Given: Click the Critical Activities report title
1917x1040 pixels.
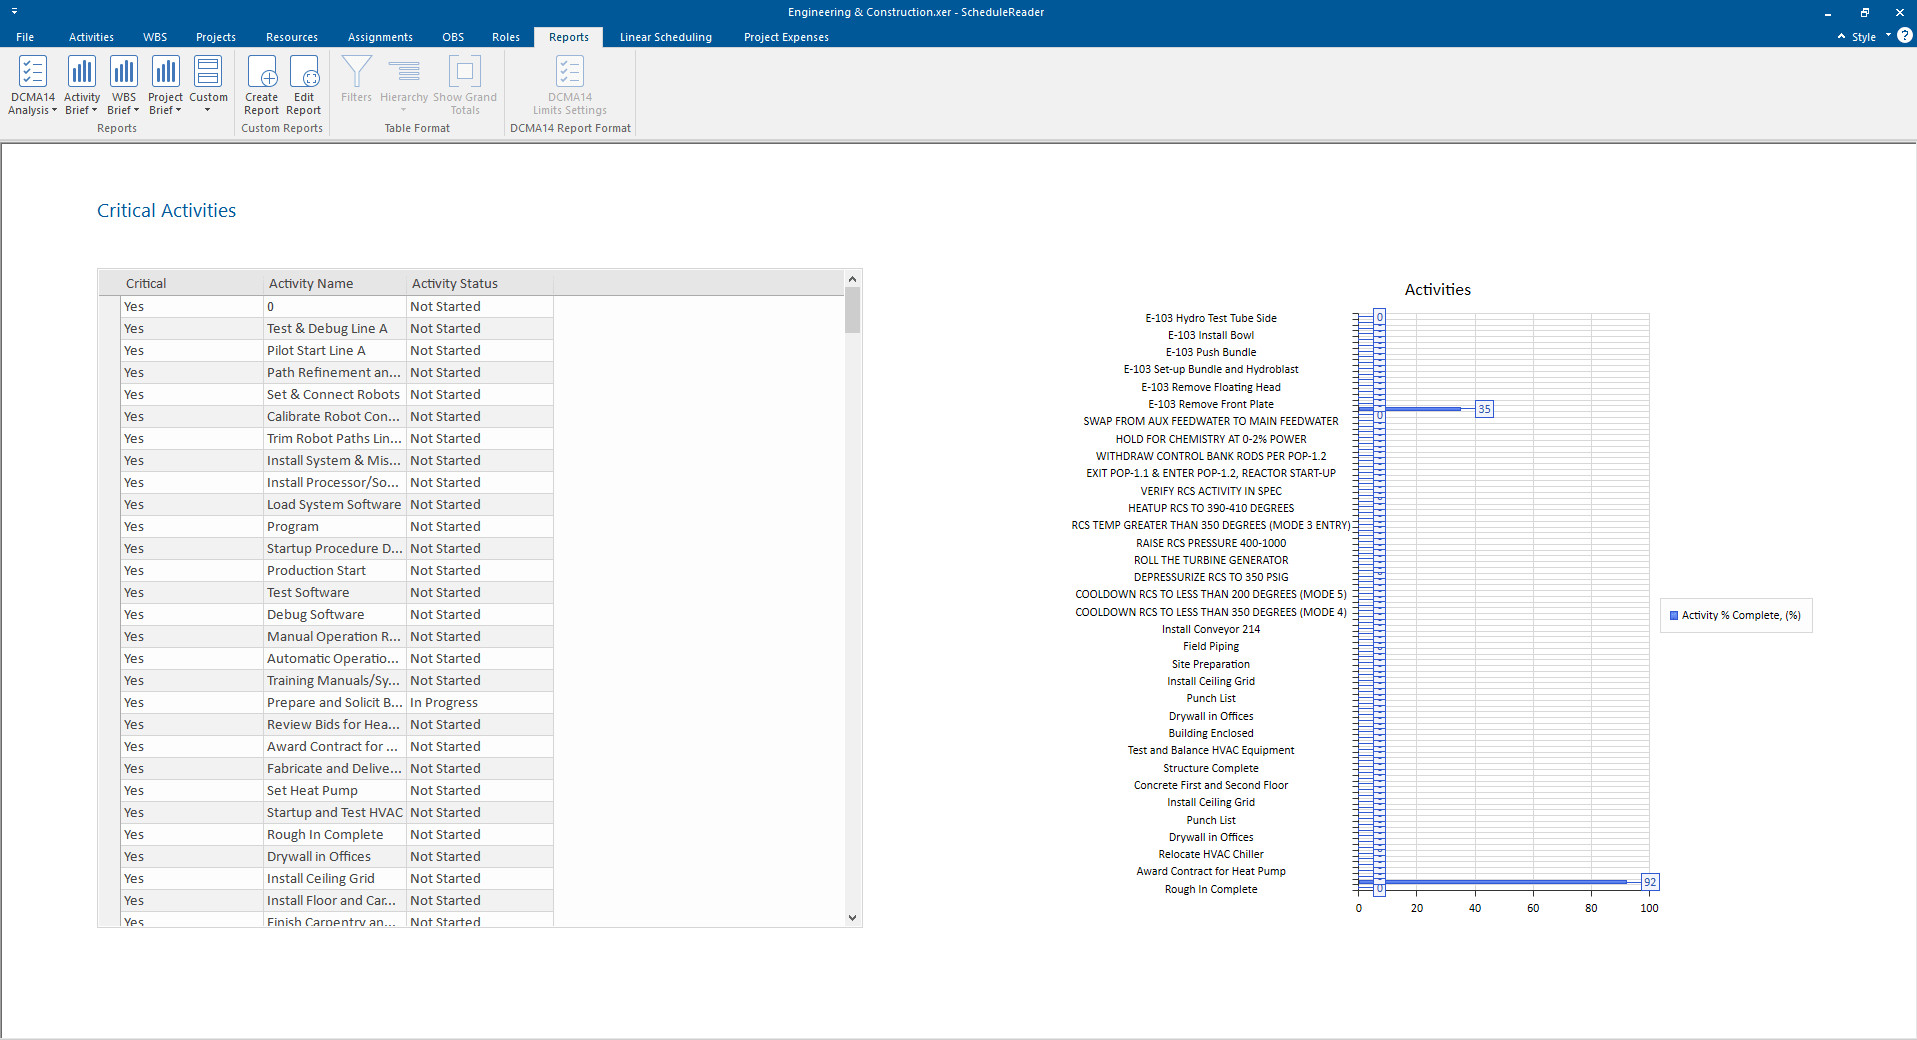Looking at the screenshot, I should [166, 211].
